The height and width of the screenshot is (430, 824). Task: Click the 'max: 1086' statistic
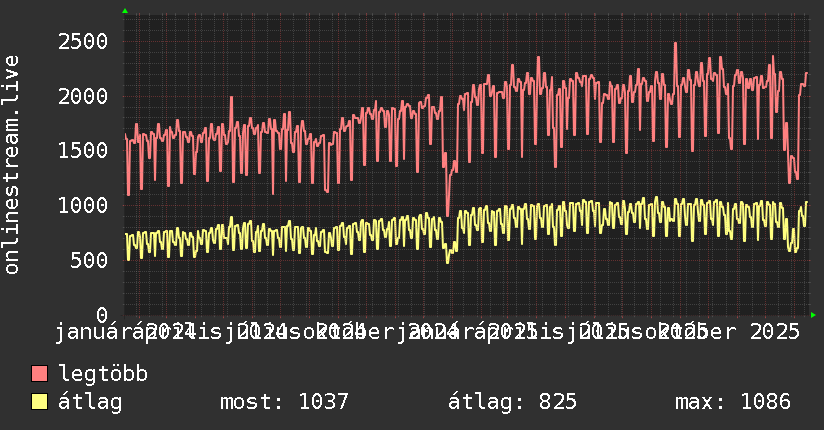click(x=733, y=402)
